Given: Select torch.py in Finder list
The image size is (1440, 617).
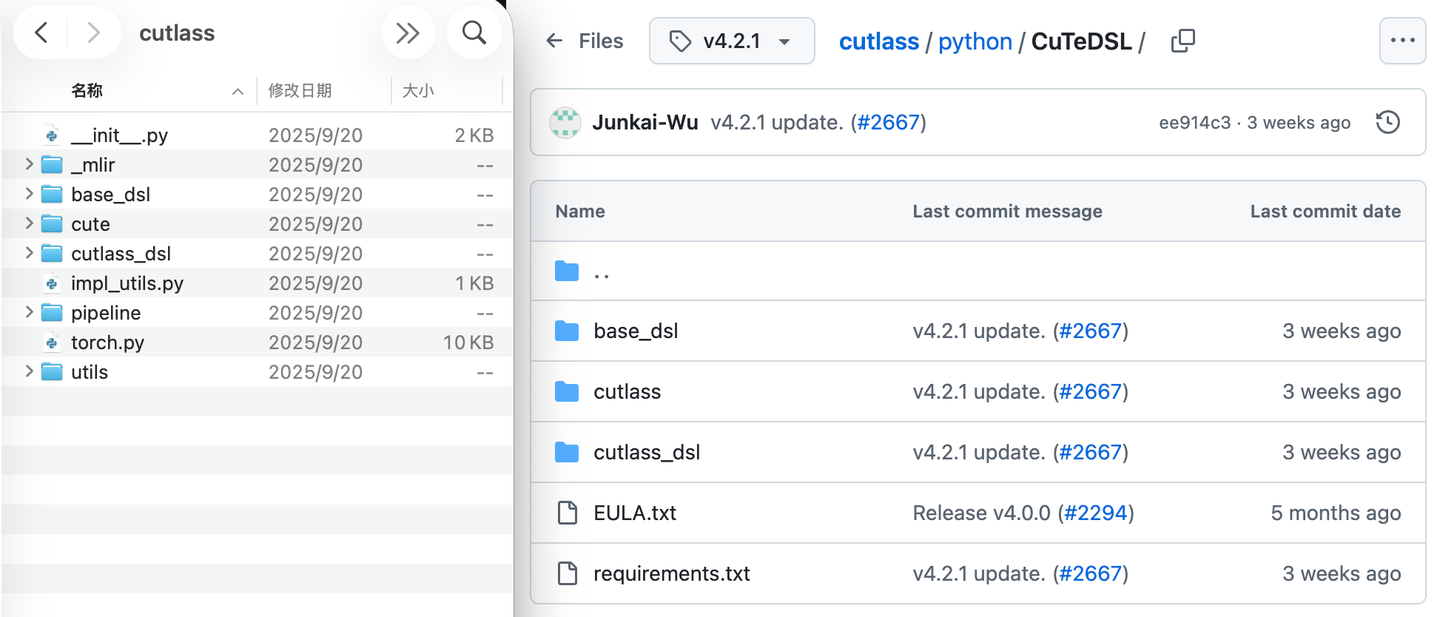Looking at the screenshot, I should 108,342.
